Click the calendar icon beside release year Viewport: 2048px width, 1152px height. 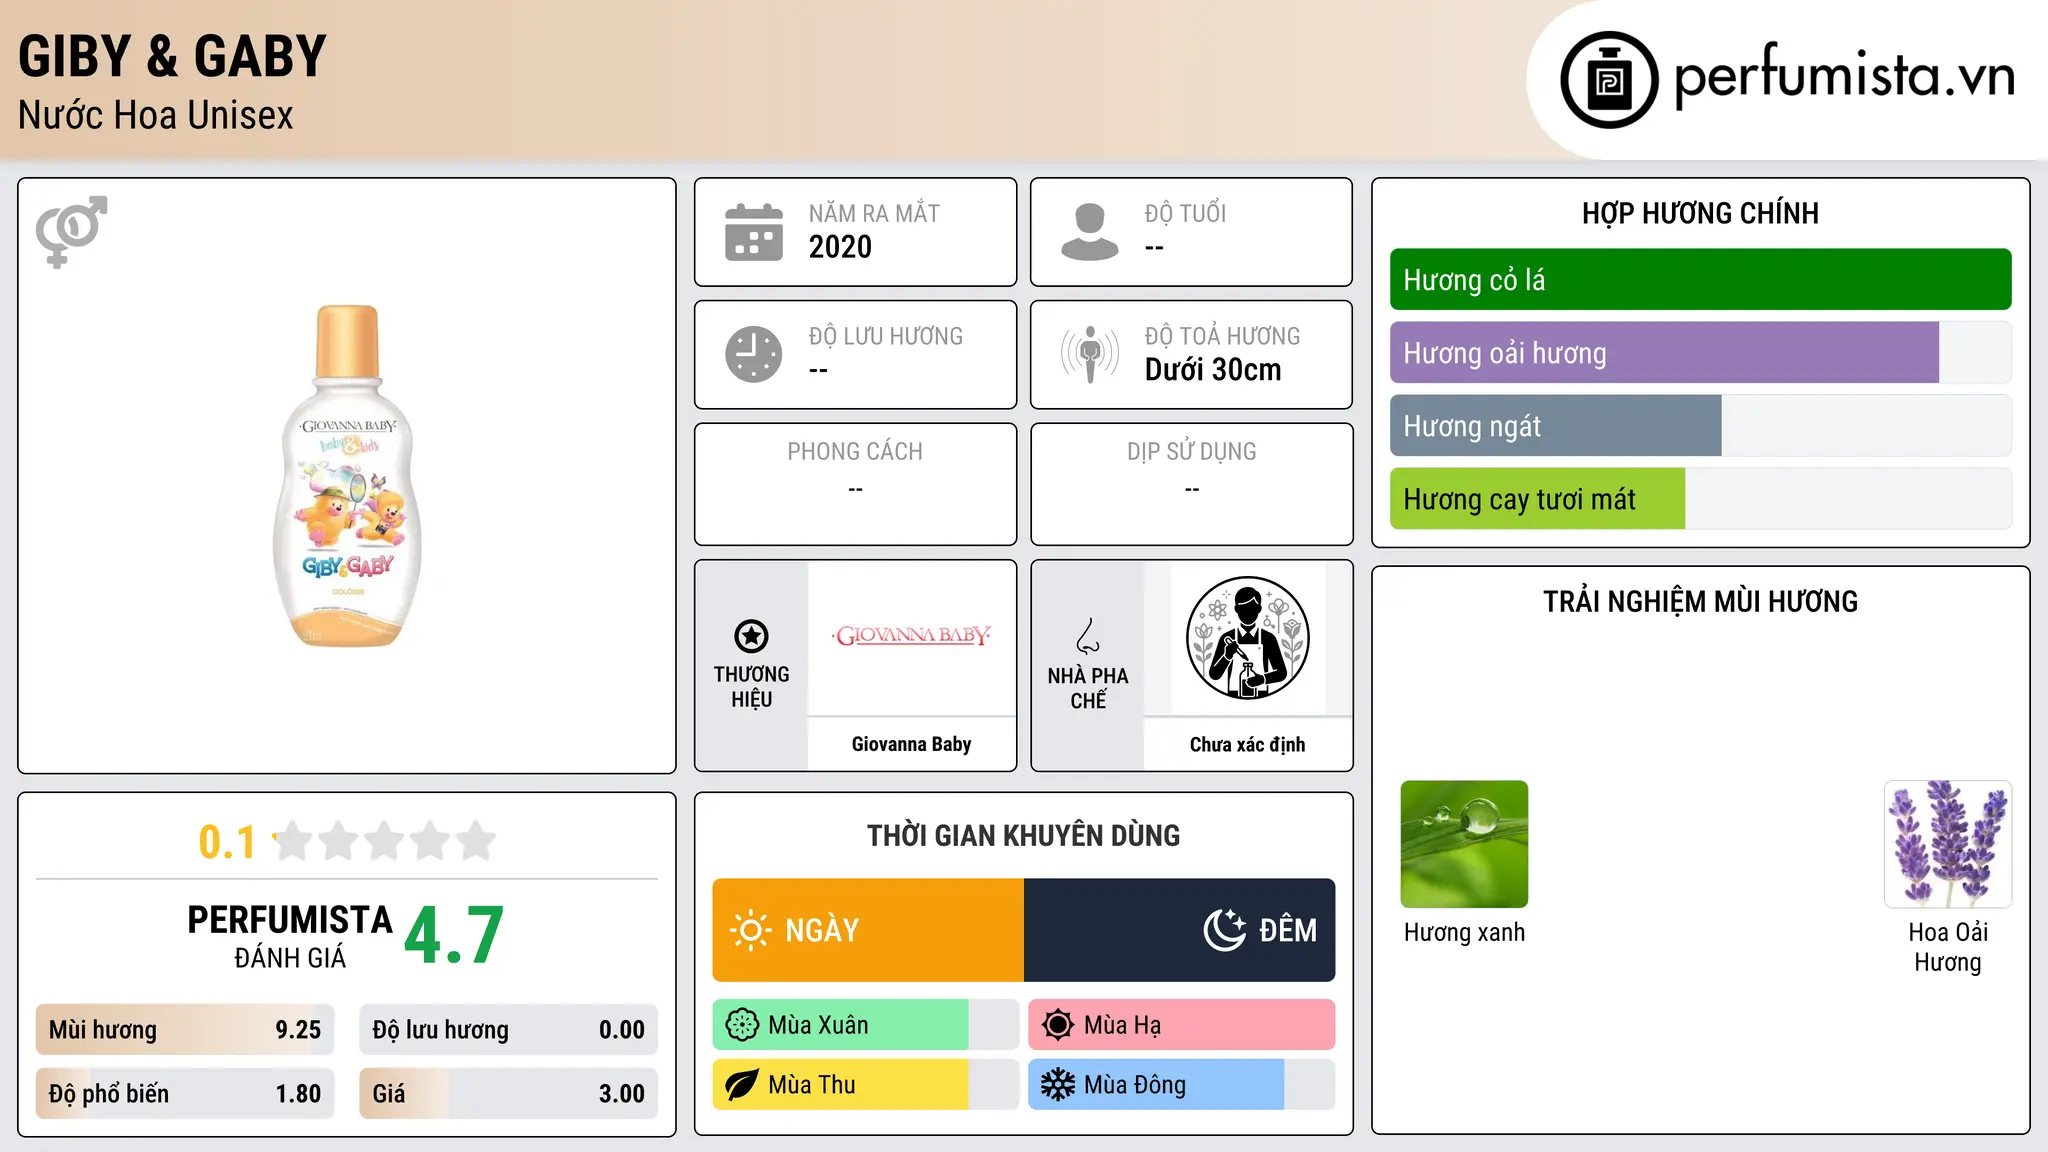(x=754, y=232)
